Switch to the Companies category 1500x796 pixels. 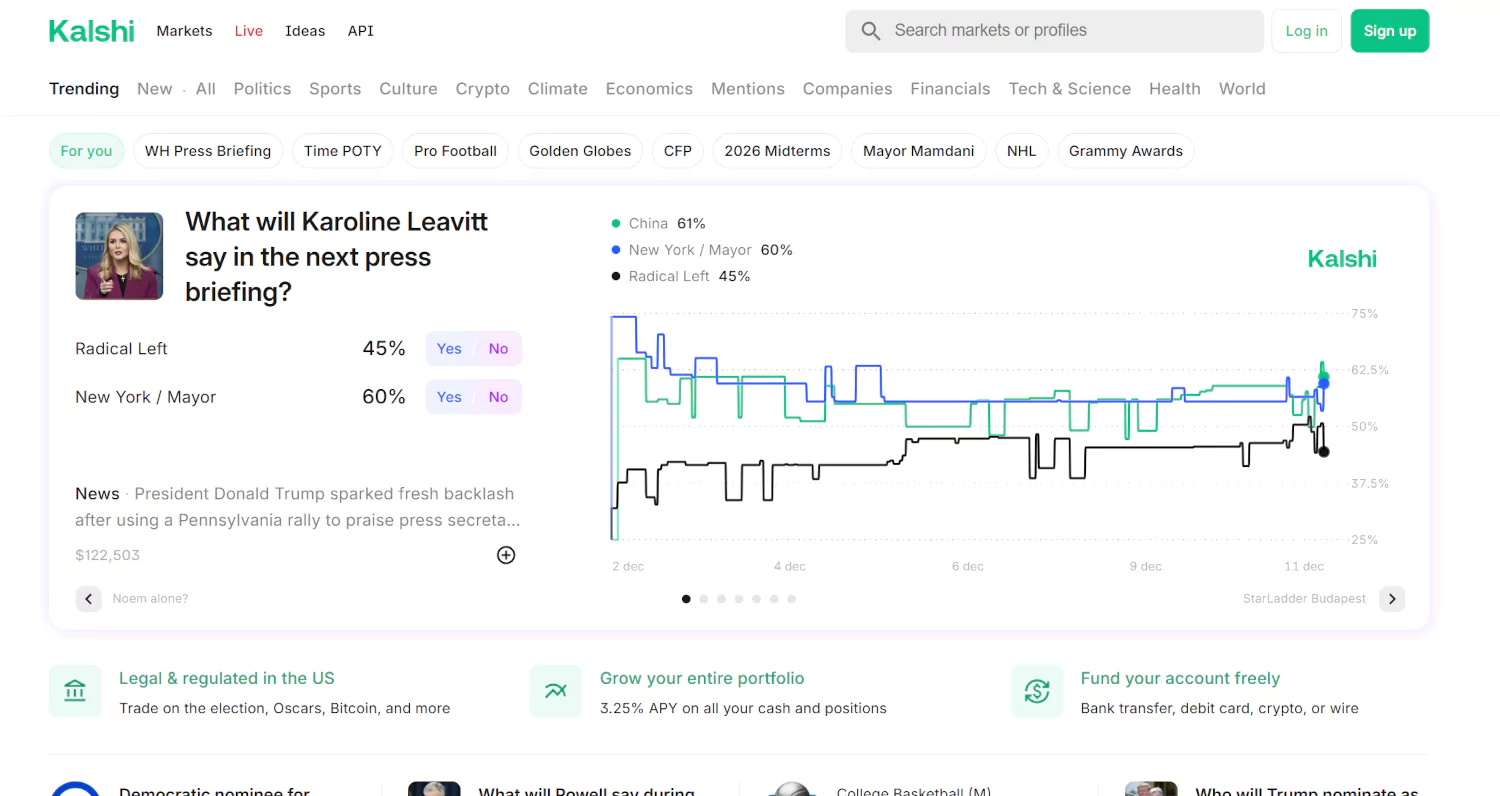(x=847, y=89)
